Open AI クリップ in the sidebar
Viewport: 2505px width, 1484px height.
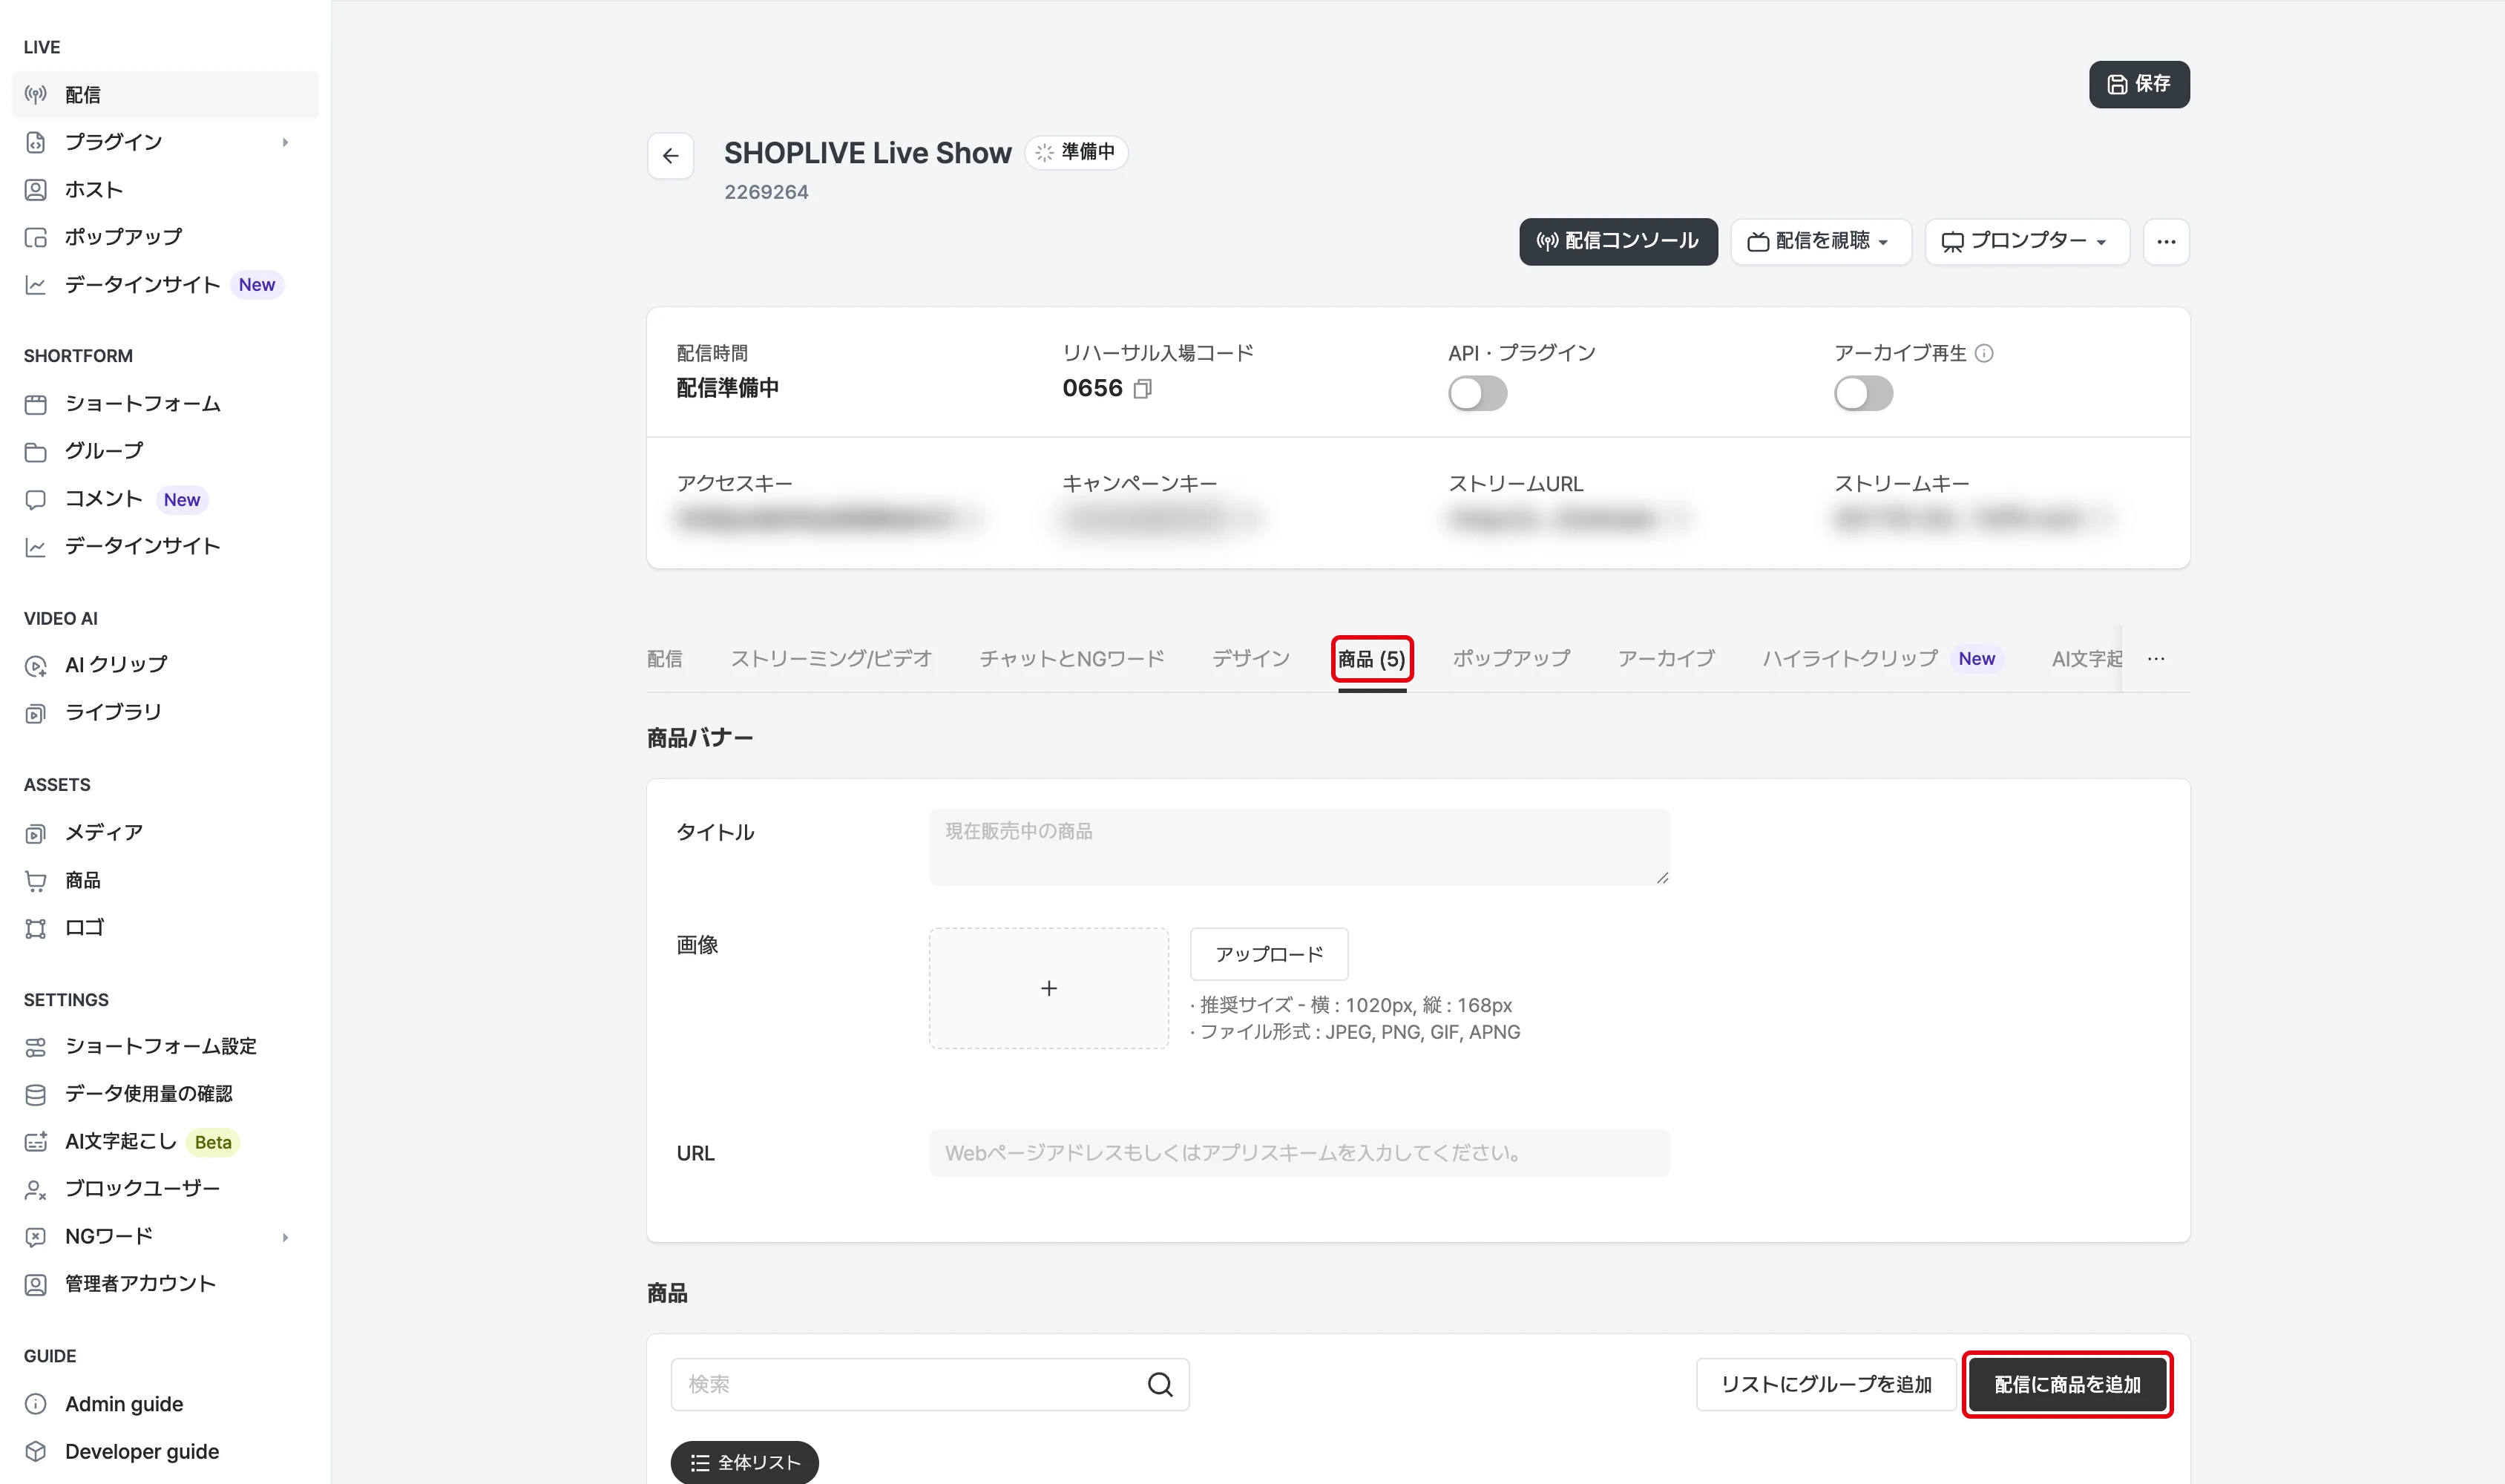165,665
